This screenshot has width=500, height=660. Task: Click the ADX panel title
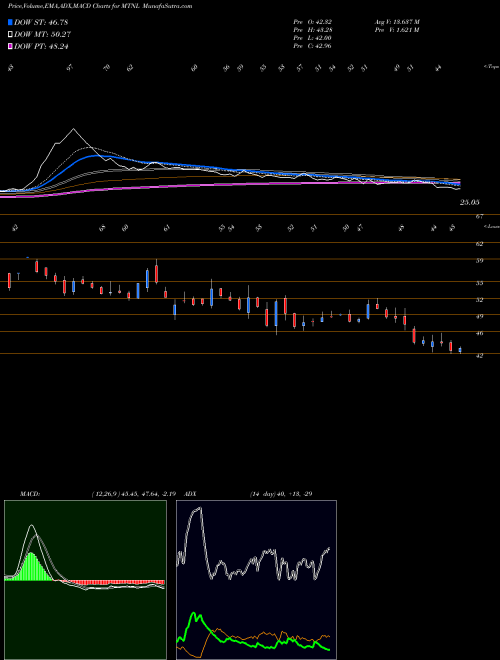tap(190, 494)
